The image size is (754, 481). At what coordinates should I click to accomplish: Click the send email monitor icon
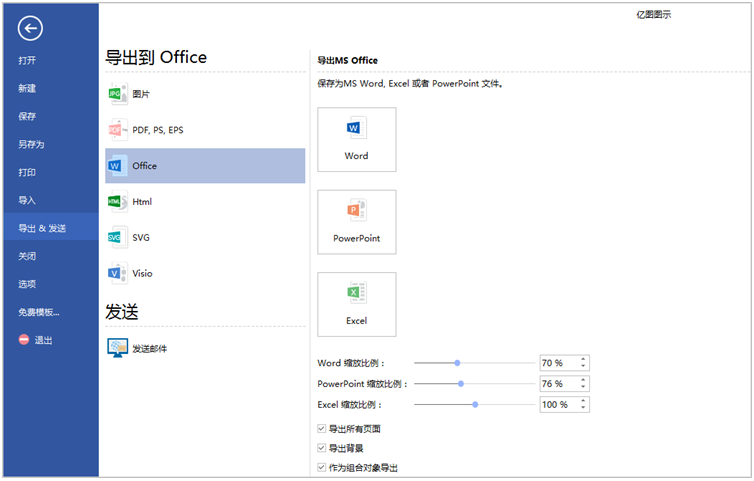tap(117, 348)
